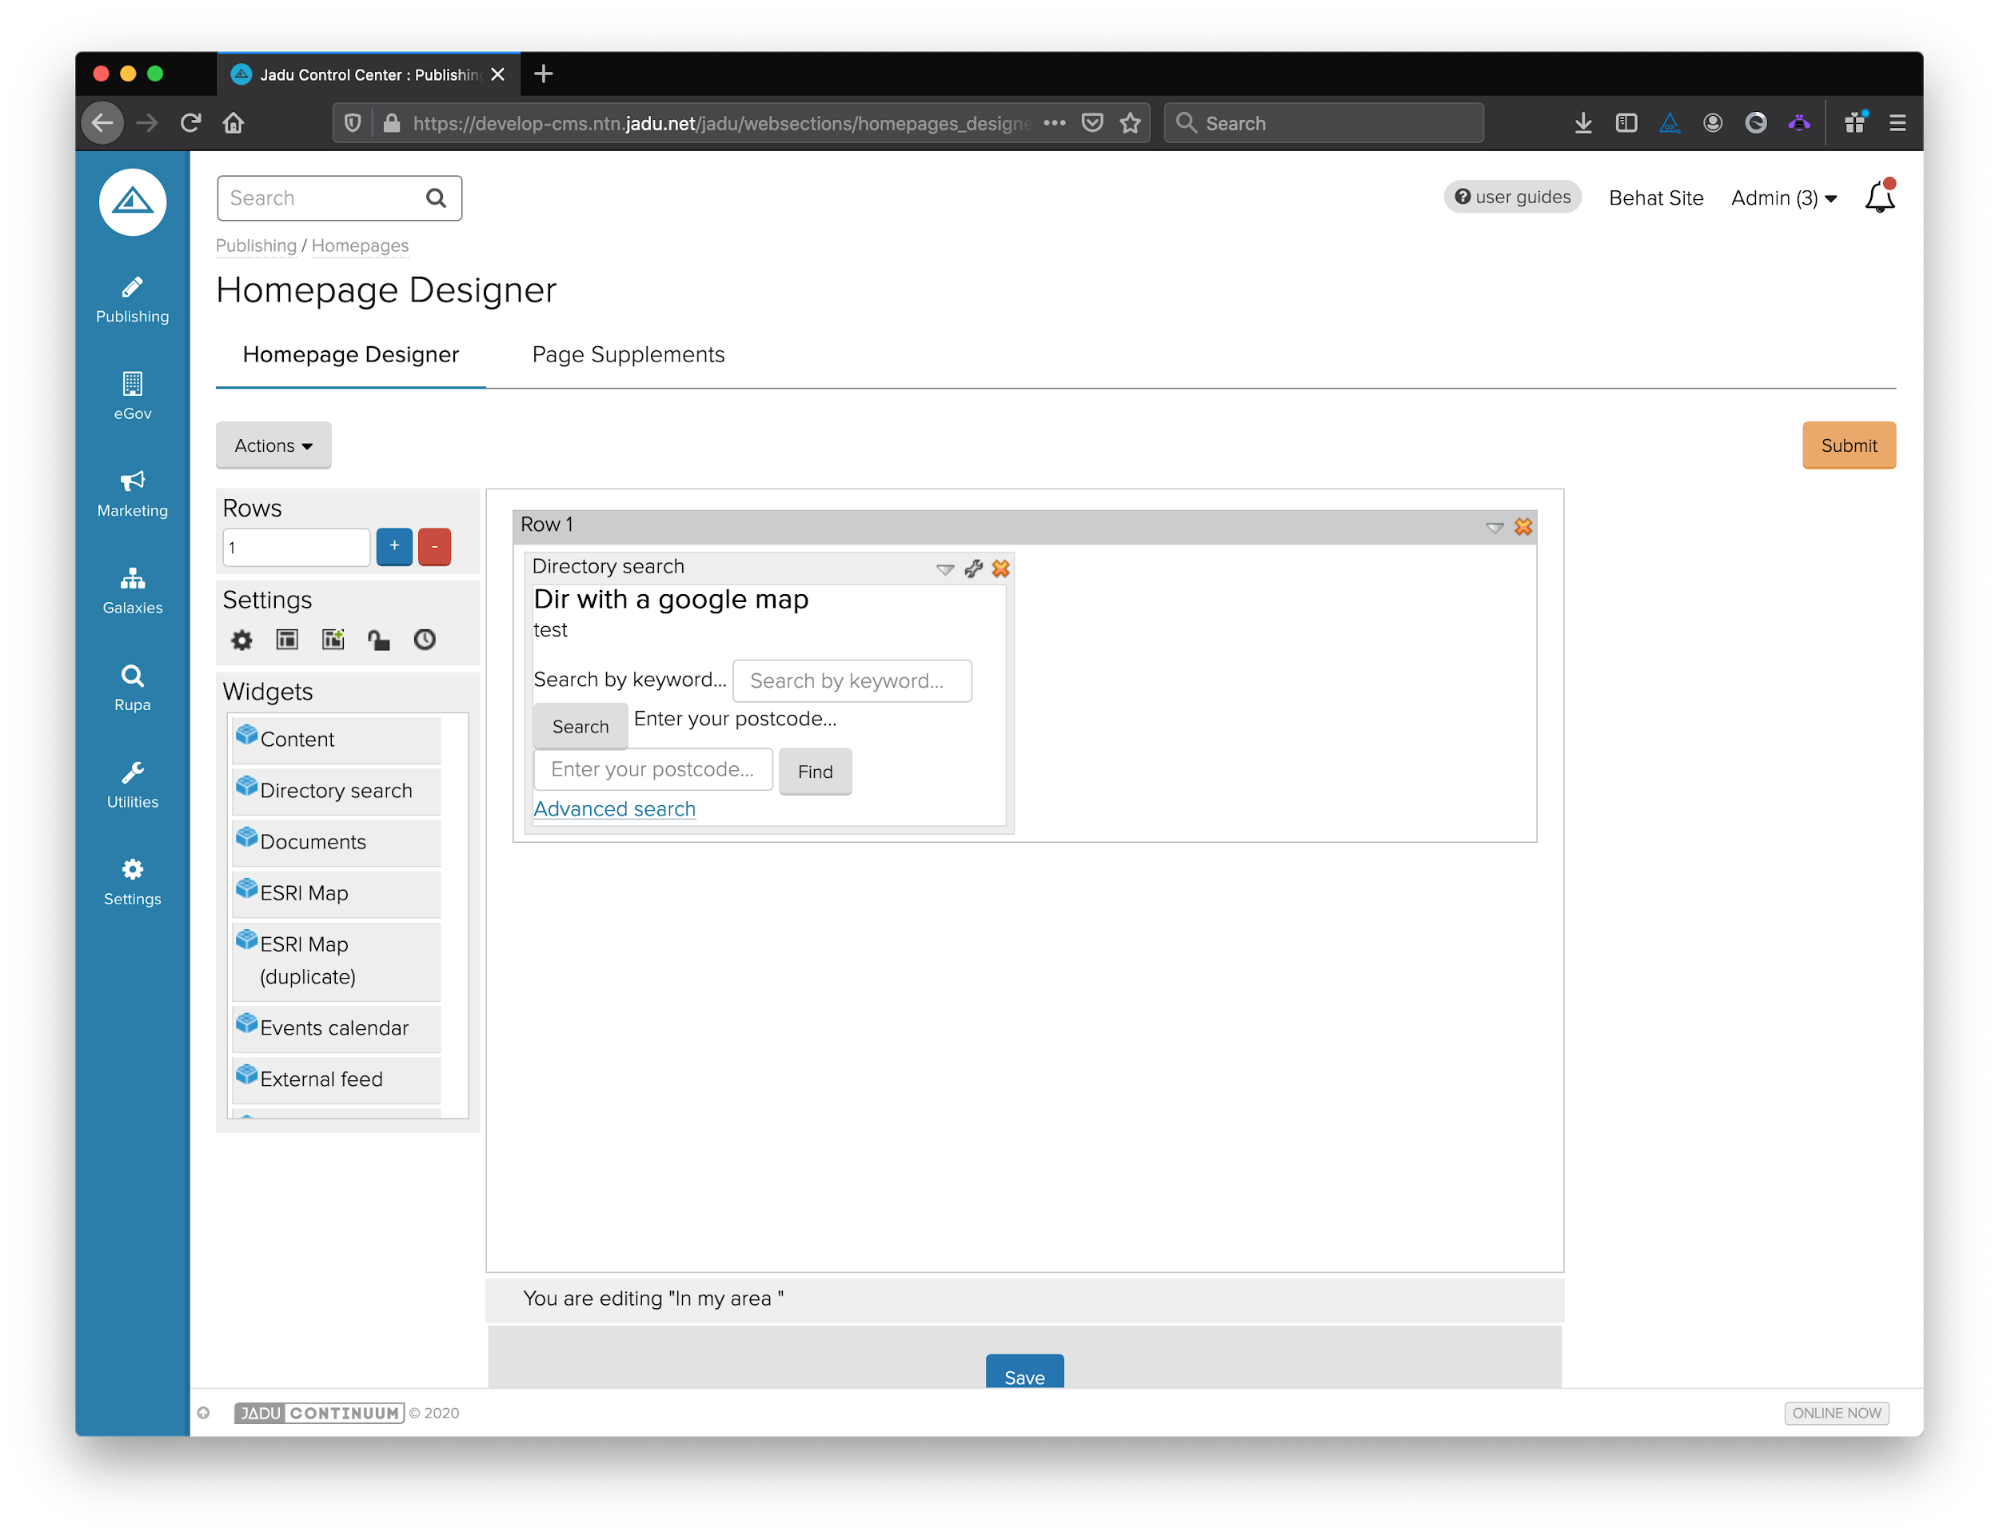Open the notifications bell icon
The image size is (1999, 1537).
pyautogui.click(x=1879, y=198)
